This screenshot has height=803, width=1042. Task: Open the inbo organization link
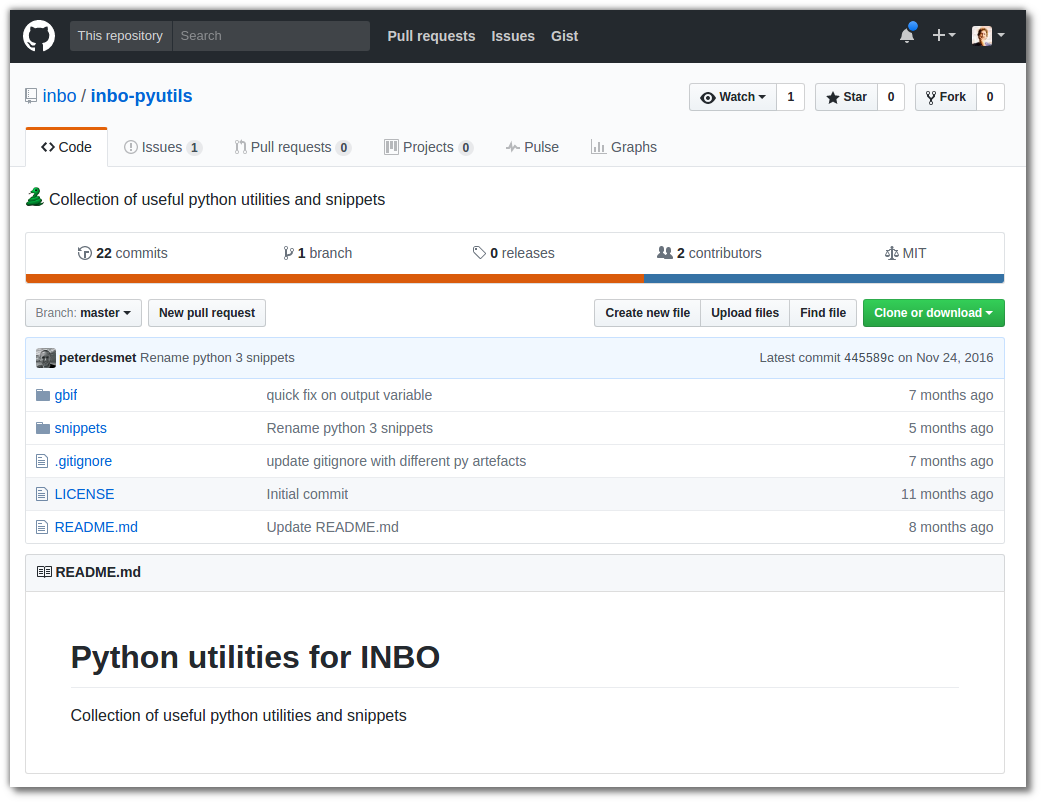point(59,96)
